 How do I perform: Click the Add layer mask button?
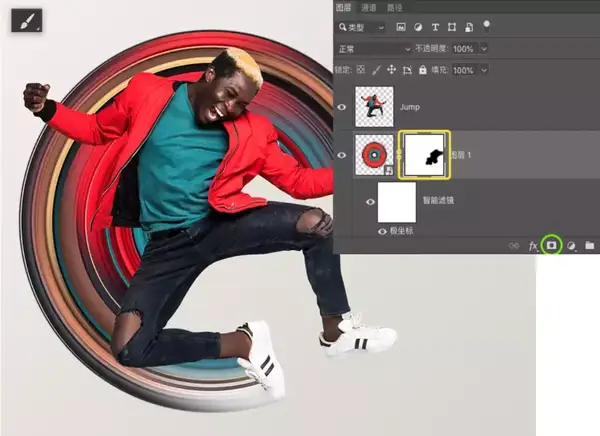[551, 244]
